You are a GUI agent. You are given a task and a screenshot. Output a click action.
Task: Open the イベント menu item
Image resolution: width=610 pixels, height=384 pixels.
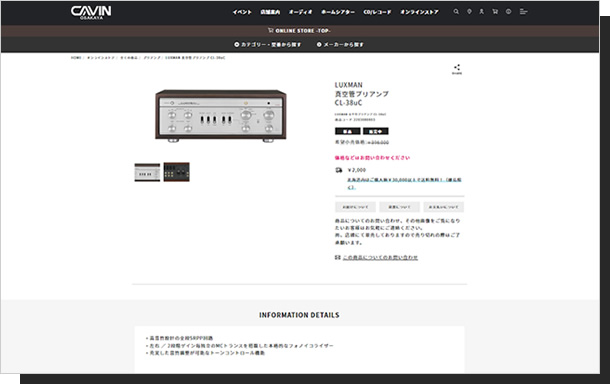242,12
